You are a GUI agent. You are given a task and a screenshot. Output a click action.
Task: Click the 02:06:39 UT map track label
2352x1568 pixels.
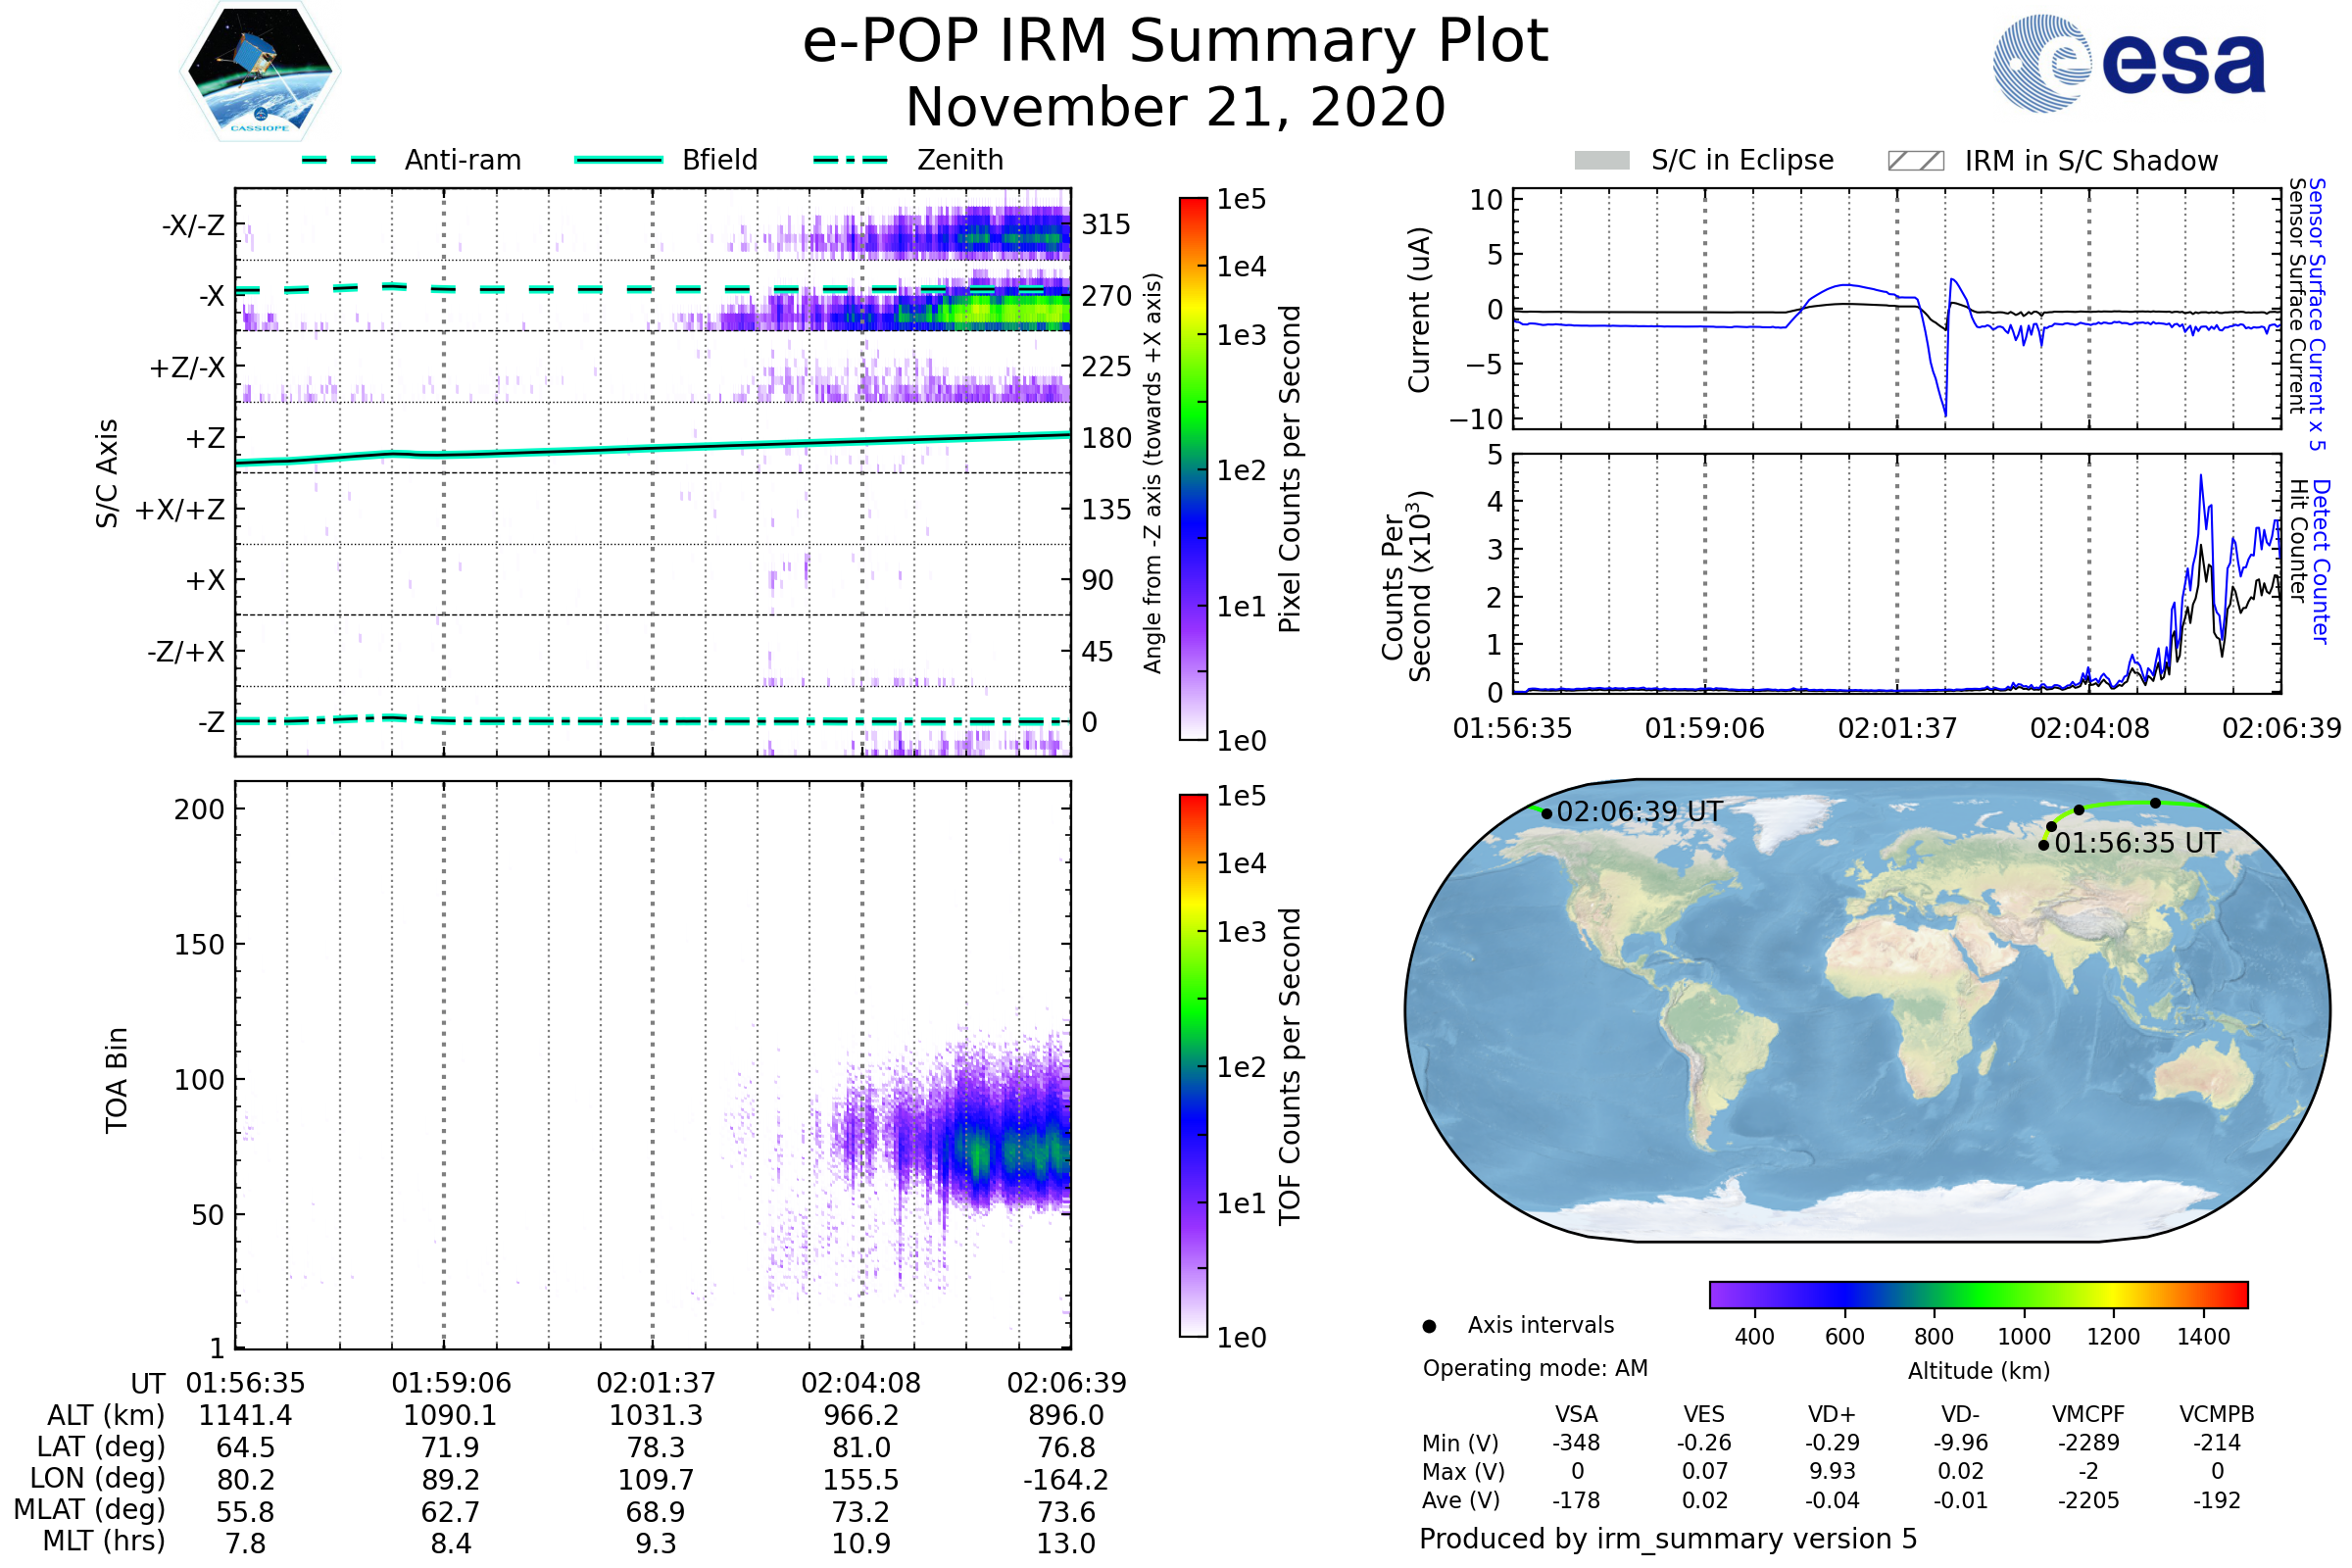point(1639,812)
